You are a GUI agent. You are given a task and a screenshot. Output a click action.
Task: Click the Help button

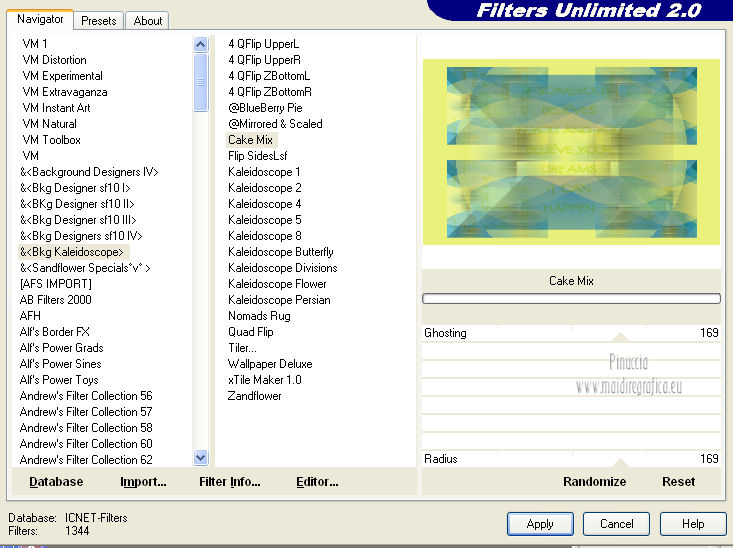(693, 524)
